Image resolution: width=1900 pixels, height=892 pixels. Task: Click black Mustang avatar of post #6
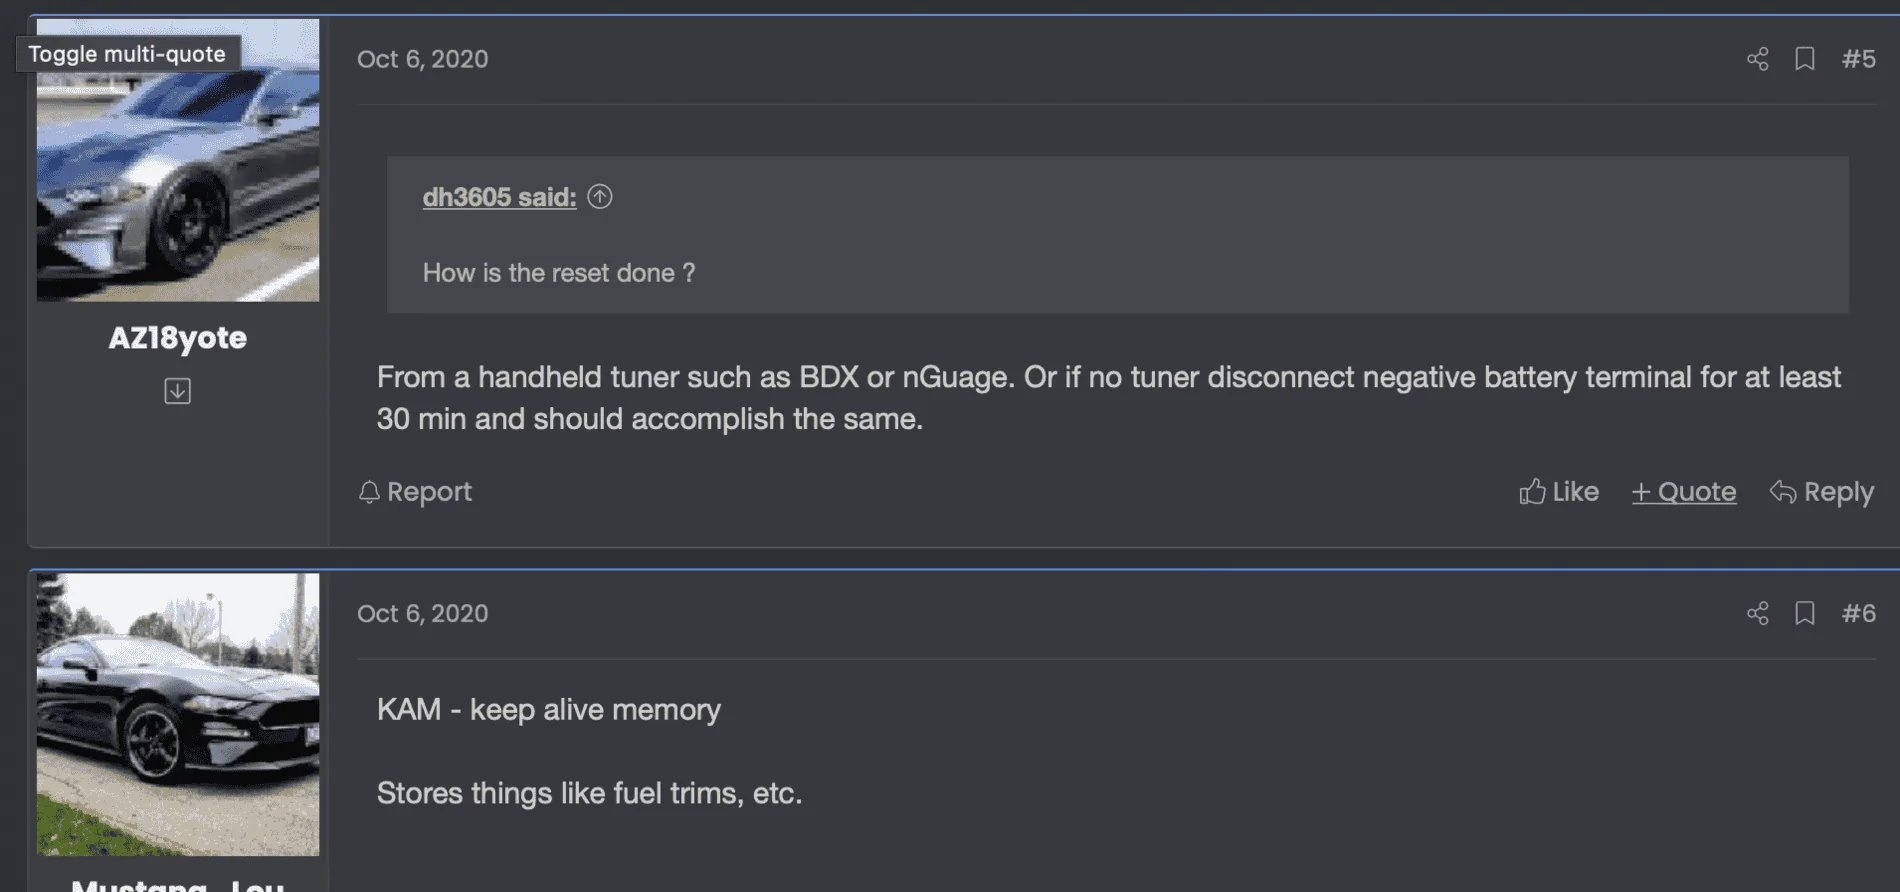tap(178, 714)
